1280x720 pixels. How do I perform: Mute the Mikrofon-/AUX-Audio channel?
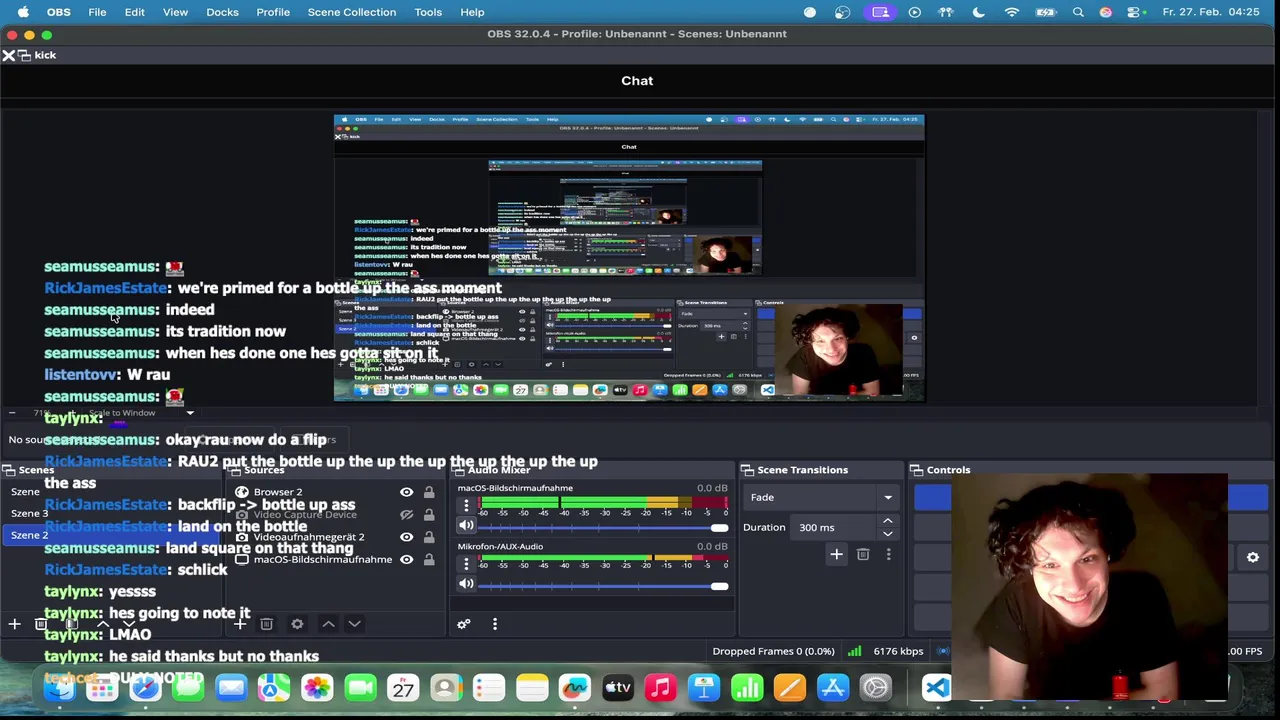pyautogui.click(x=466, y=584)
